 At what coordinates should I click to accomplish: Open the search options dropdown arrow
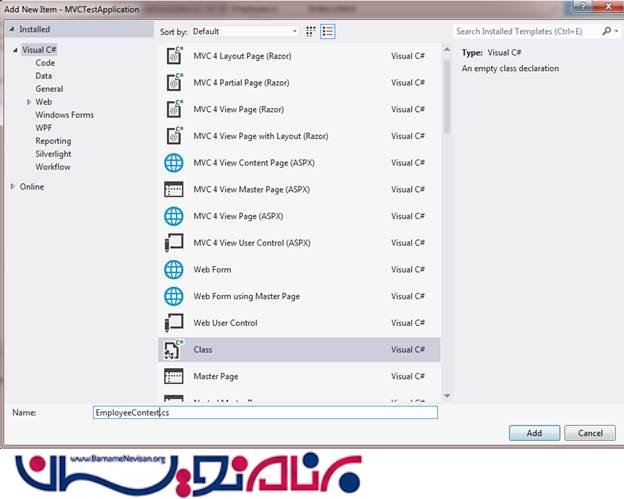point(616,31)
